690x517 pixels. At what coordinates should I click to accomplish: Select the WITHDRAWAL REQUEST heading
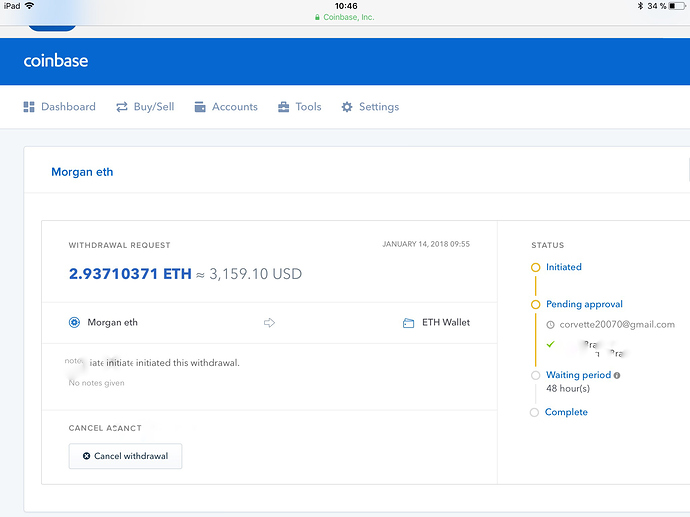pyautogui.click(x=119, y=245)
